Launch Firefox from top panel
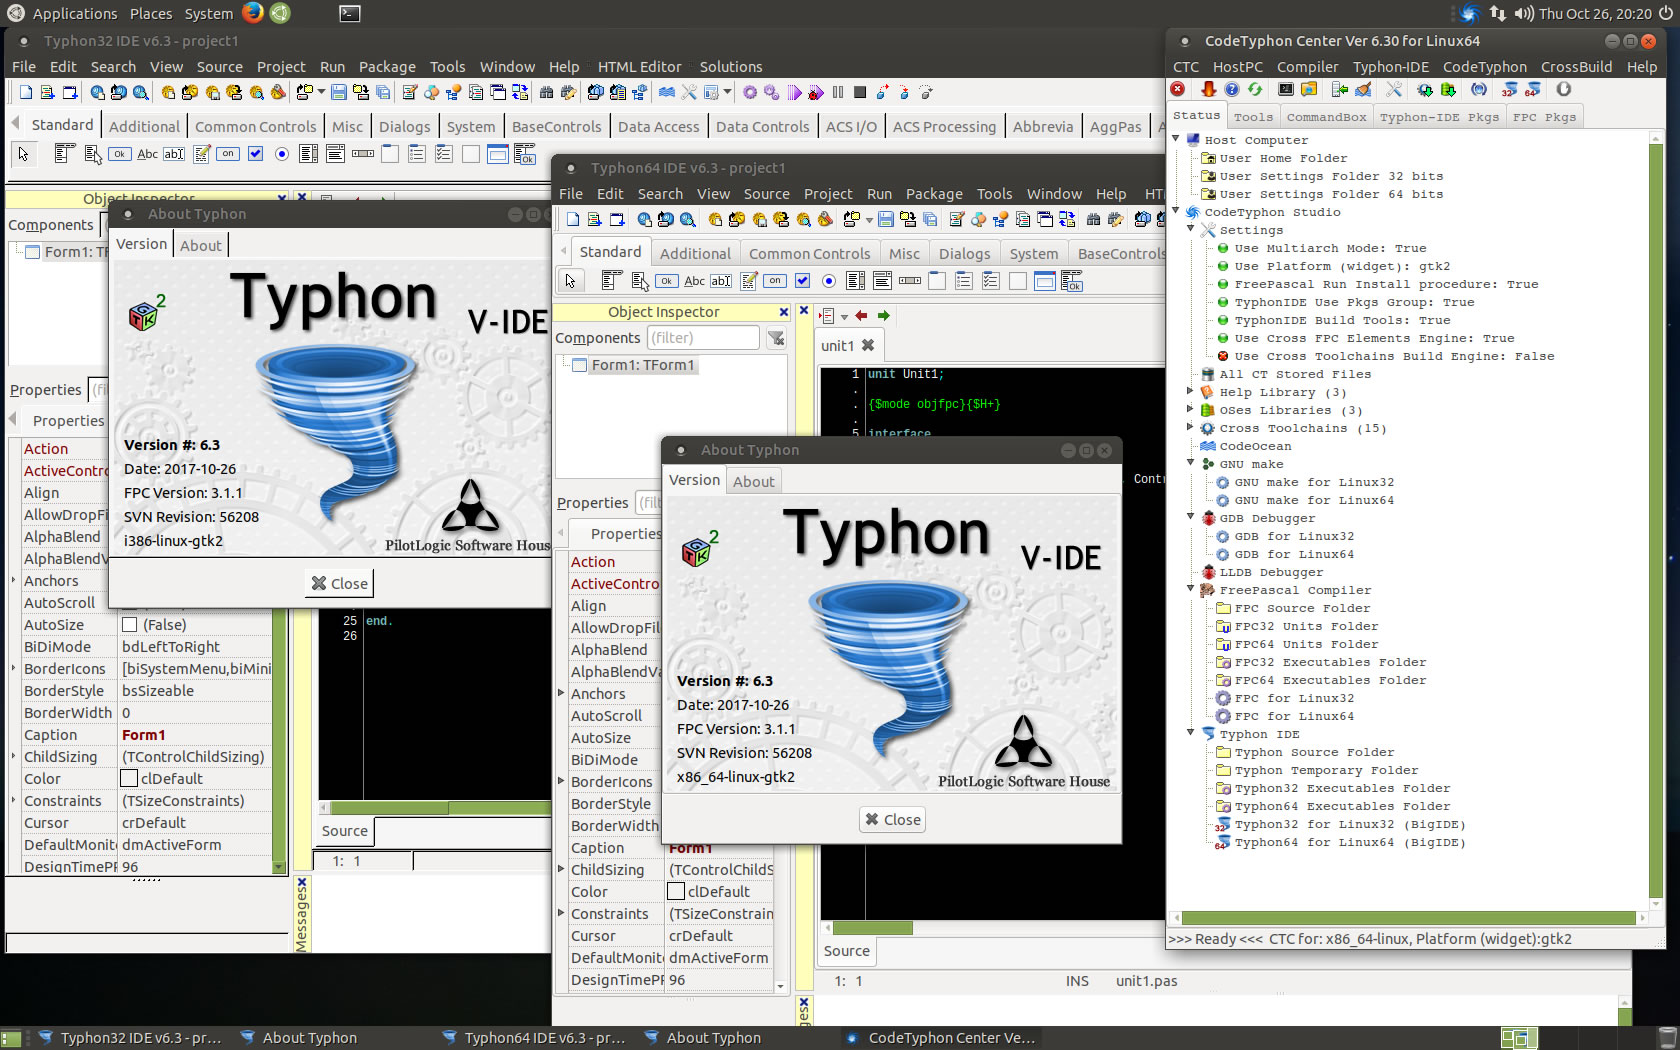The image size is (1680, 1050). pos(253,13)
